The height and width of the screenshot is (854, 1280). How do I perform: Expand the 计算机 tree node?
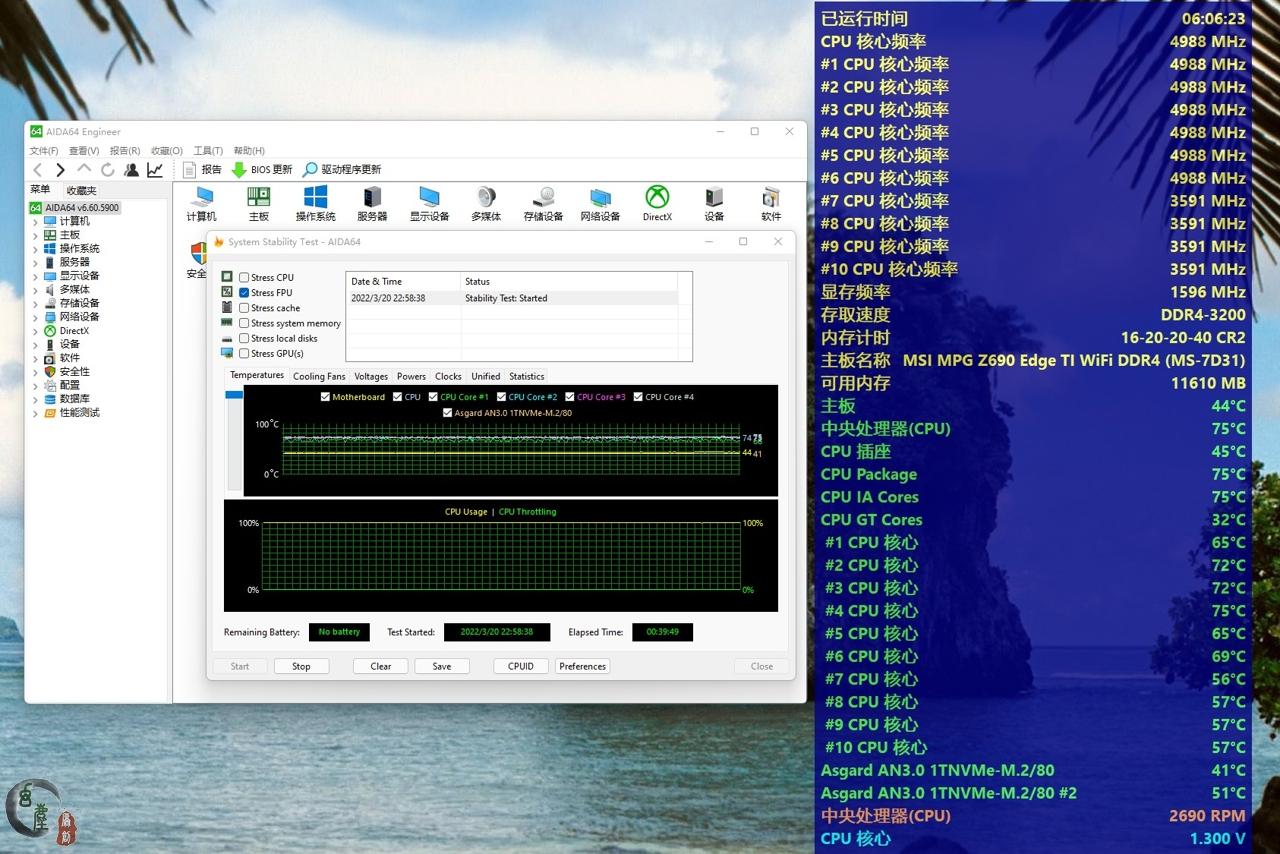(x=36, y=221)
